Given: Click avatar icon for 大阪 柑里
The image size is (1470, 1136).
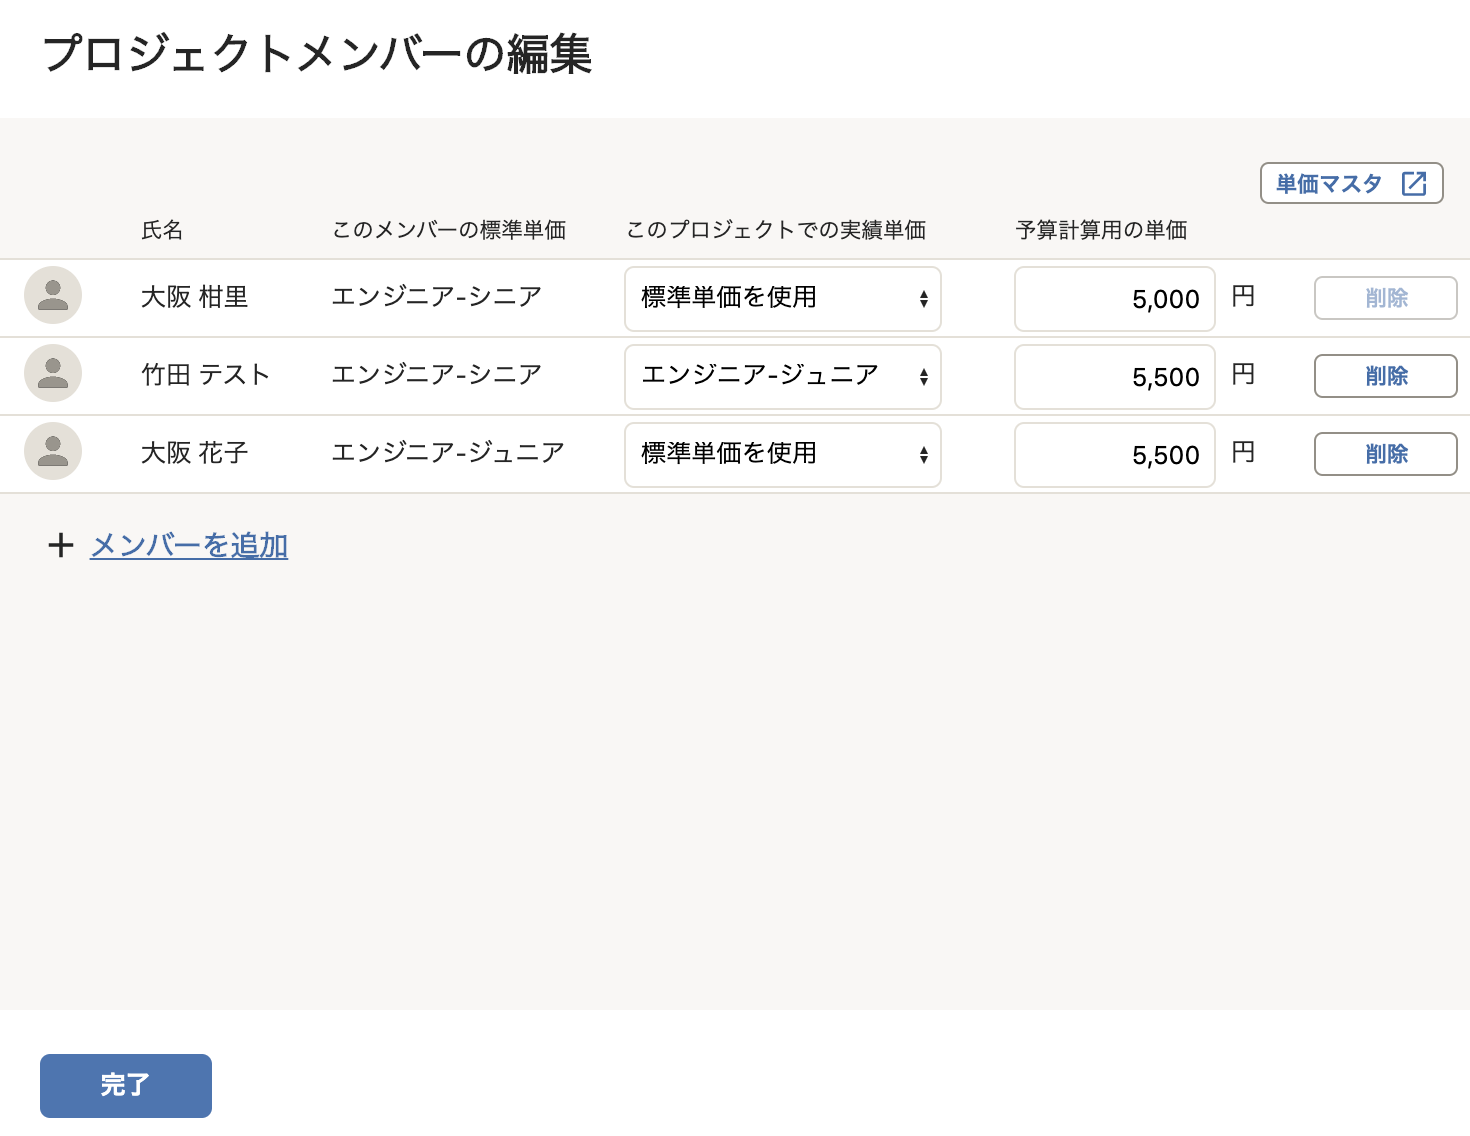Looking at the screenshot, I should pyautogui.click(x=53, y=295).
